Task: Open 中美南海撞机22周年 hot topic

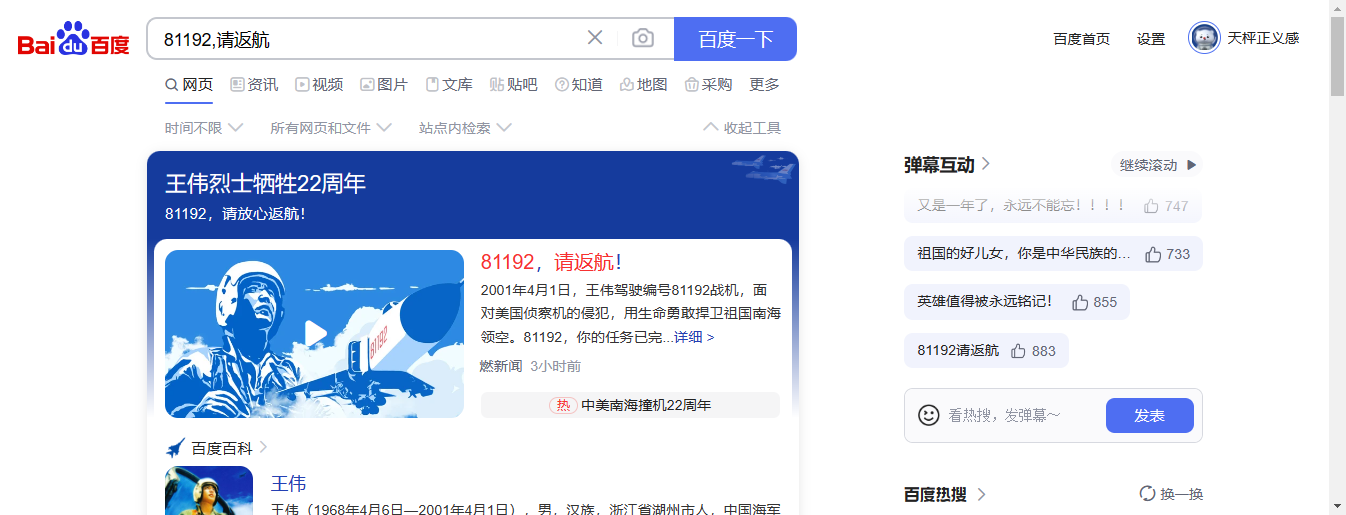Action: pos(646,405)
